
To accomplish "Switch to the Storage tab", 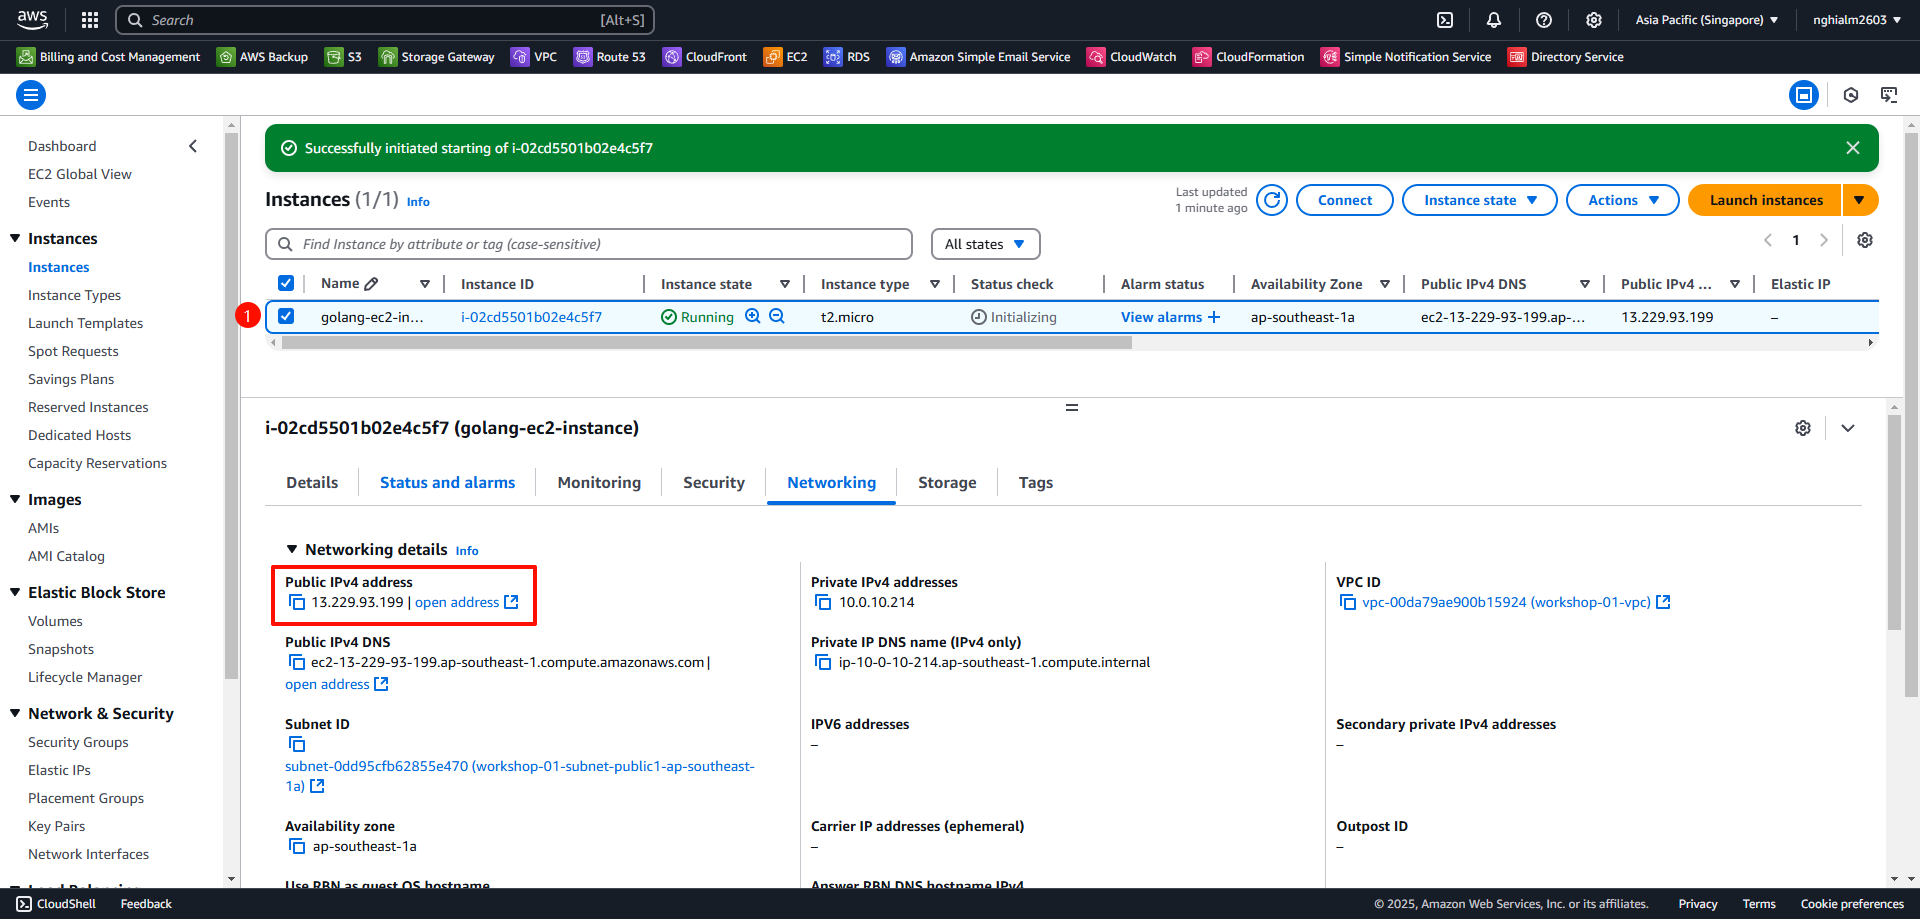I will pyautogui.click(x=947, y=482).
